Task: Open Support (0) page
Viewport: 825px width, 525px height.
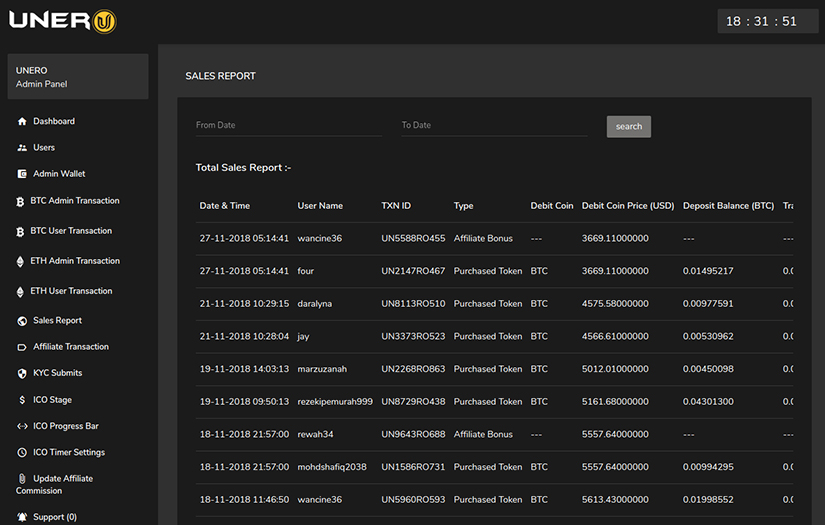Action: (x=55, y=517)
